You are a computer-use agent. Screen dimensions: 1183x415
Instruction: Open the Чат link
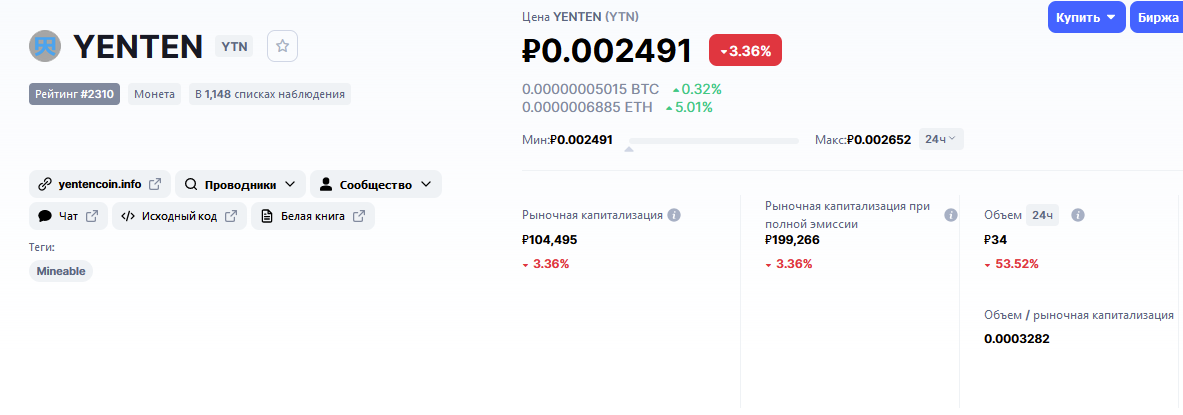pyautogui.click(x=69, y=216)
